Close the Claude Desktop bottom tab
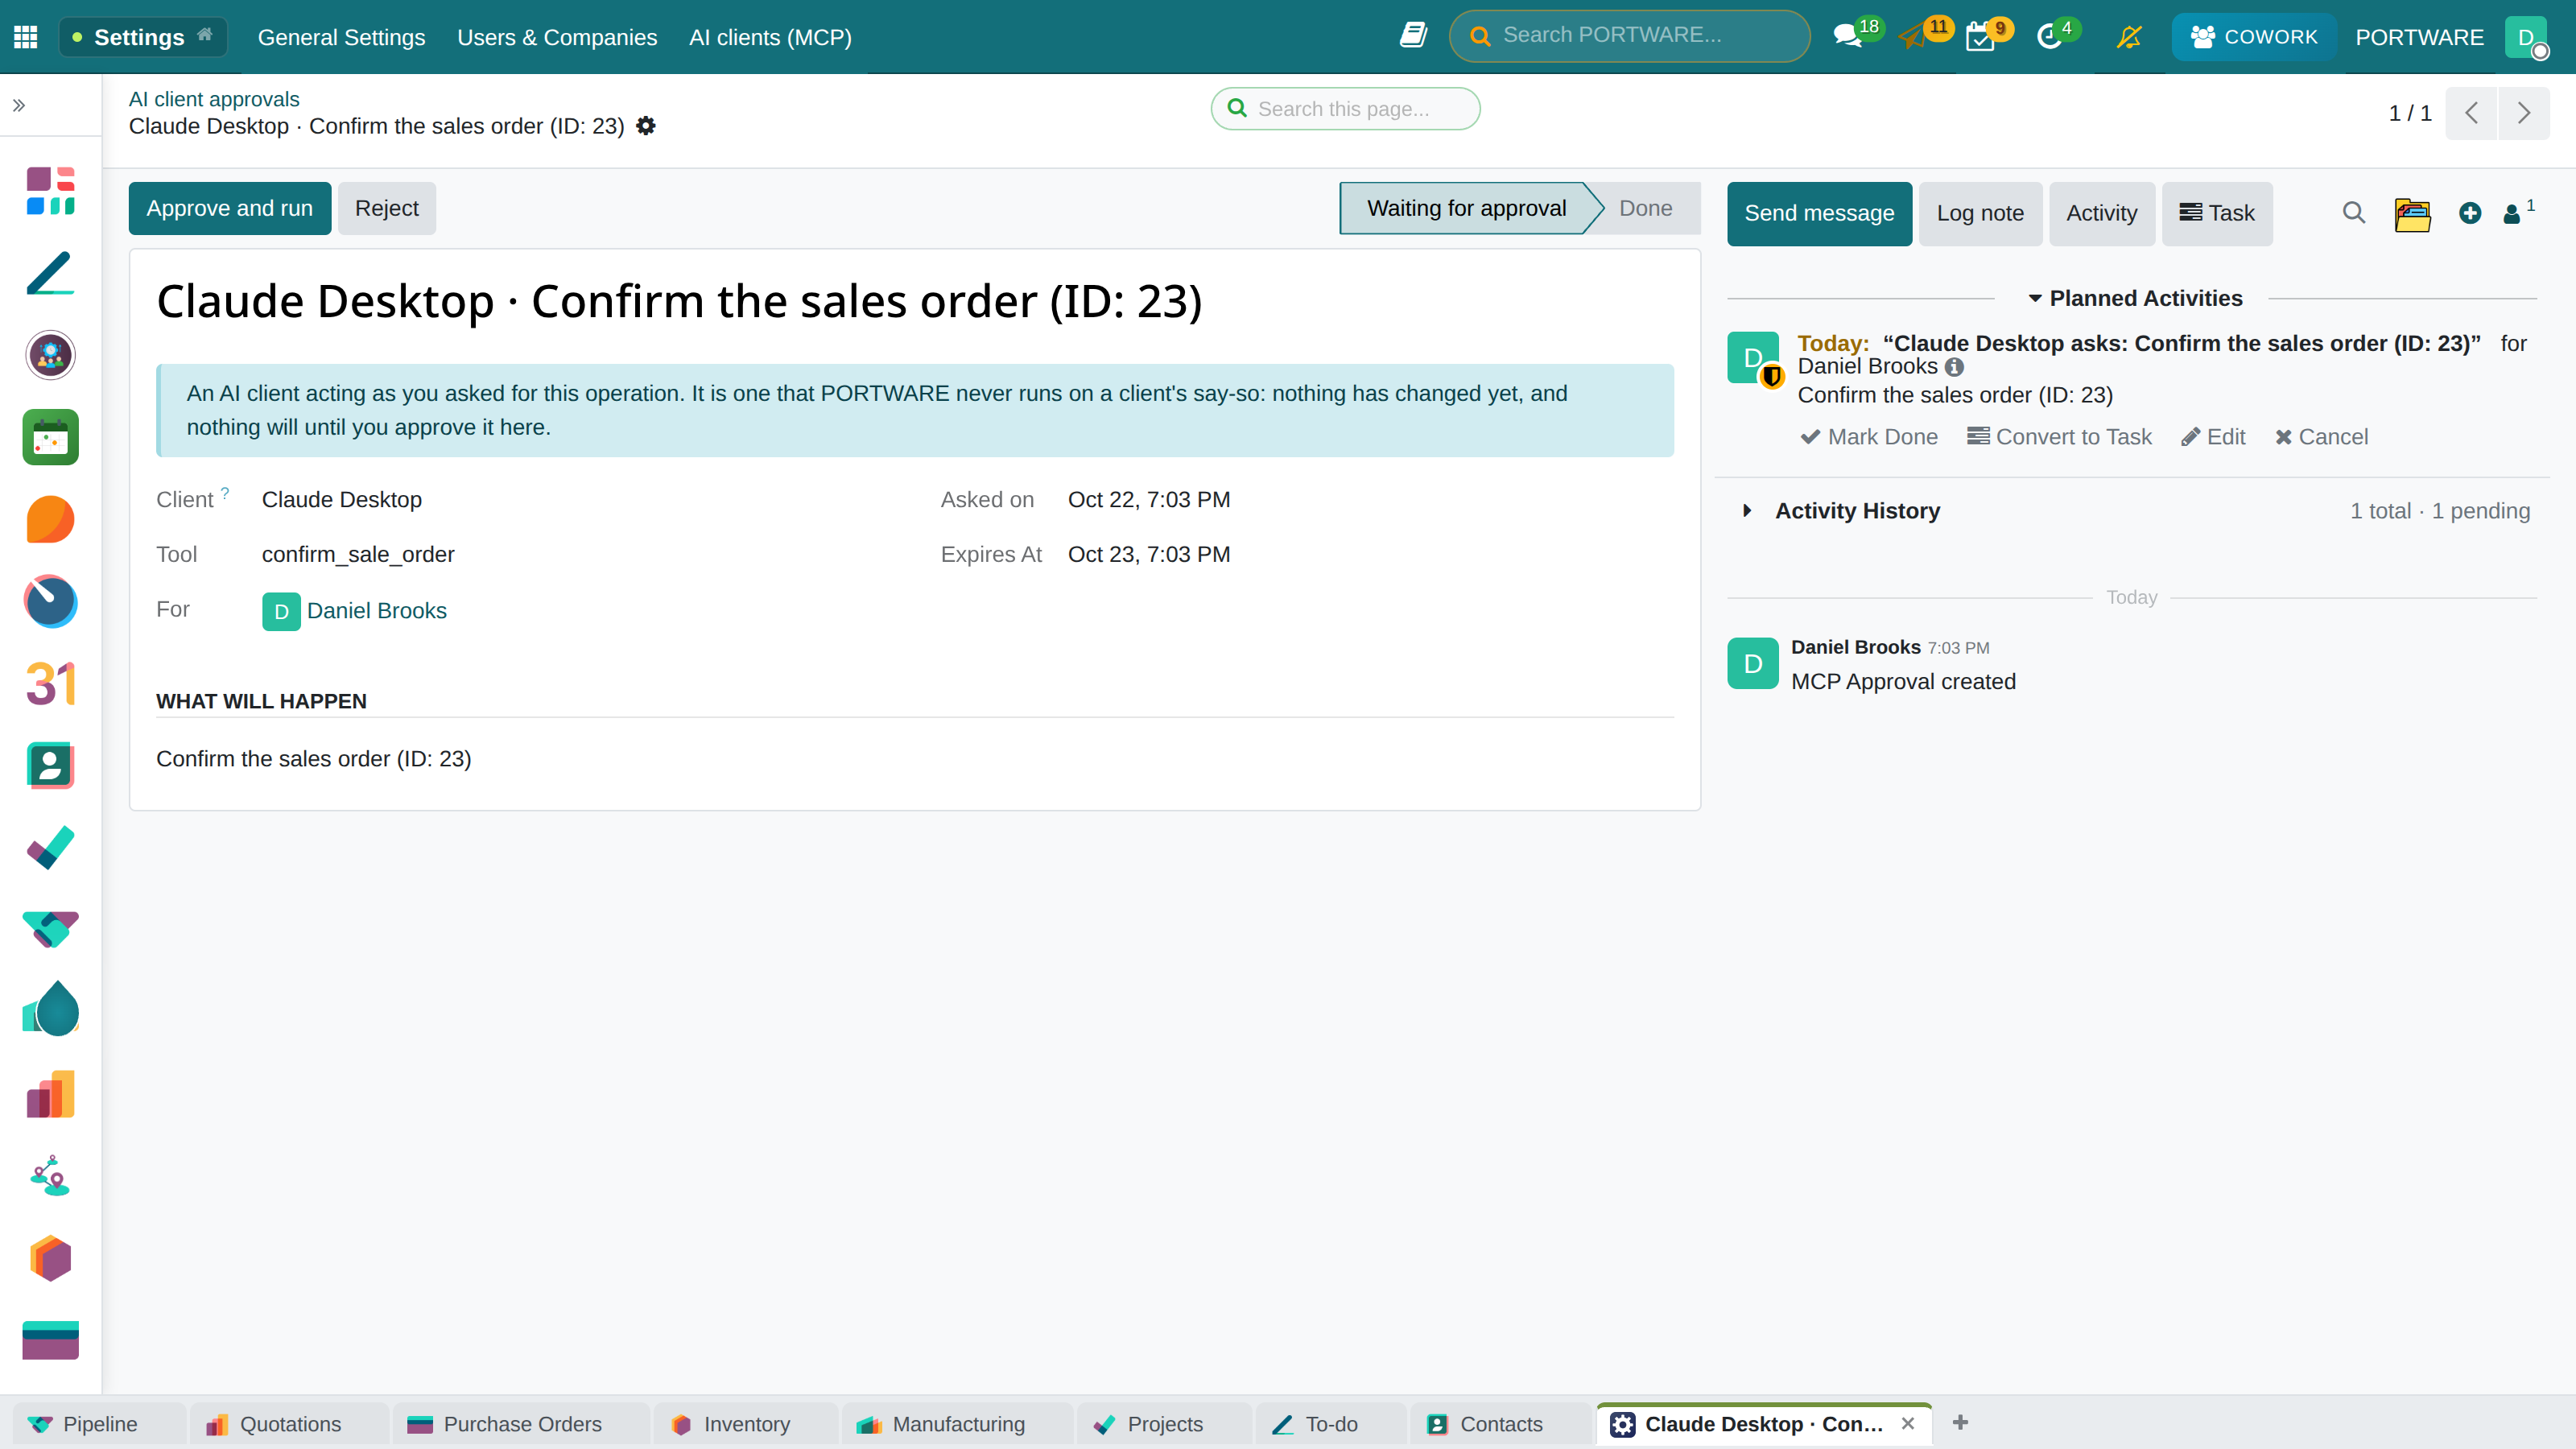2576x1449 pixels. pyautogui.click(x=1907, y=1423)
